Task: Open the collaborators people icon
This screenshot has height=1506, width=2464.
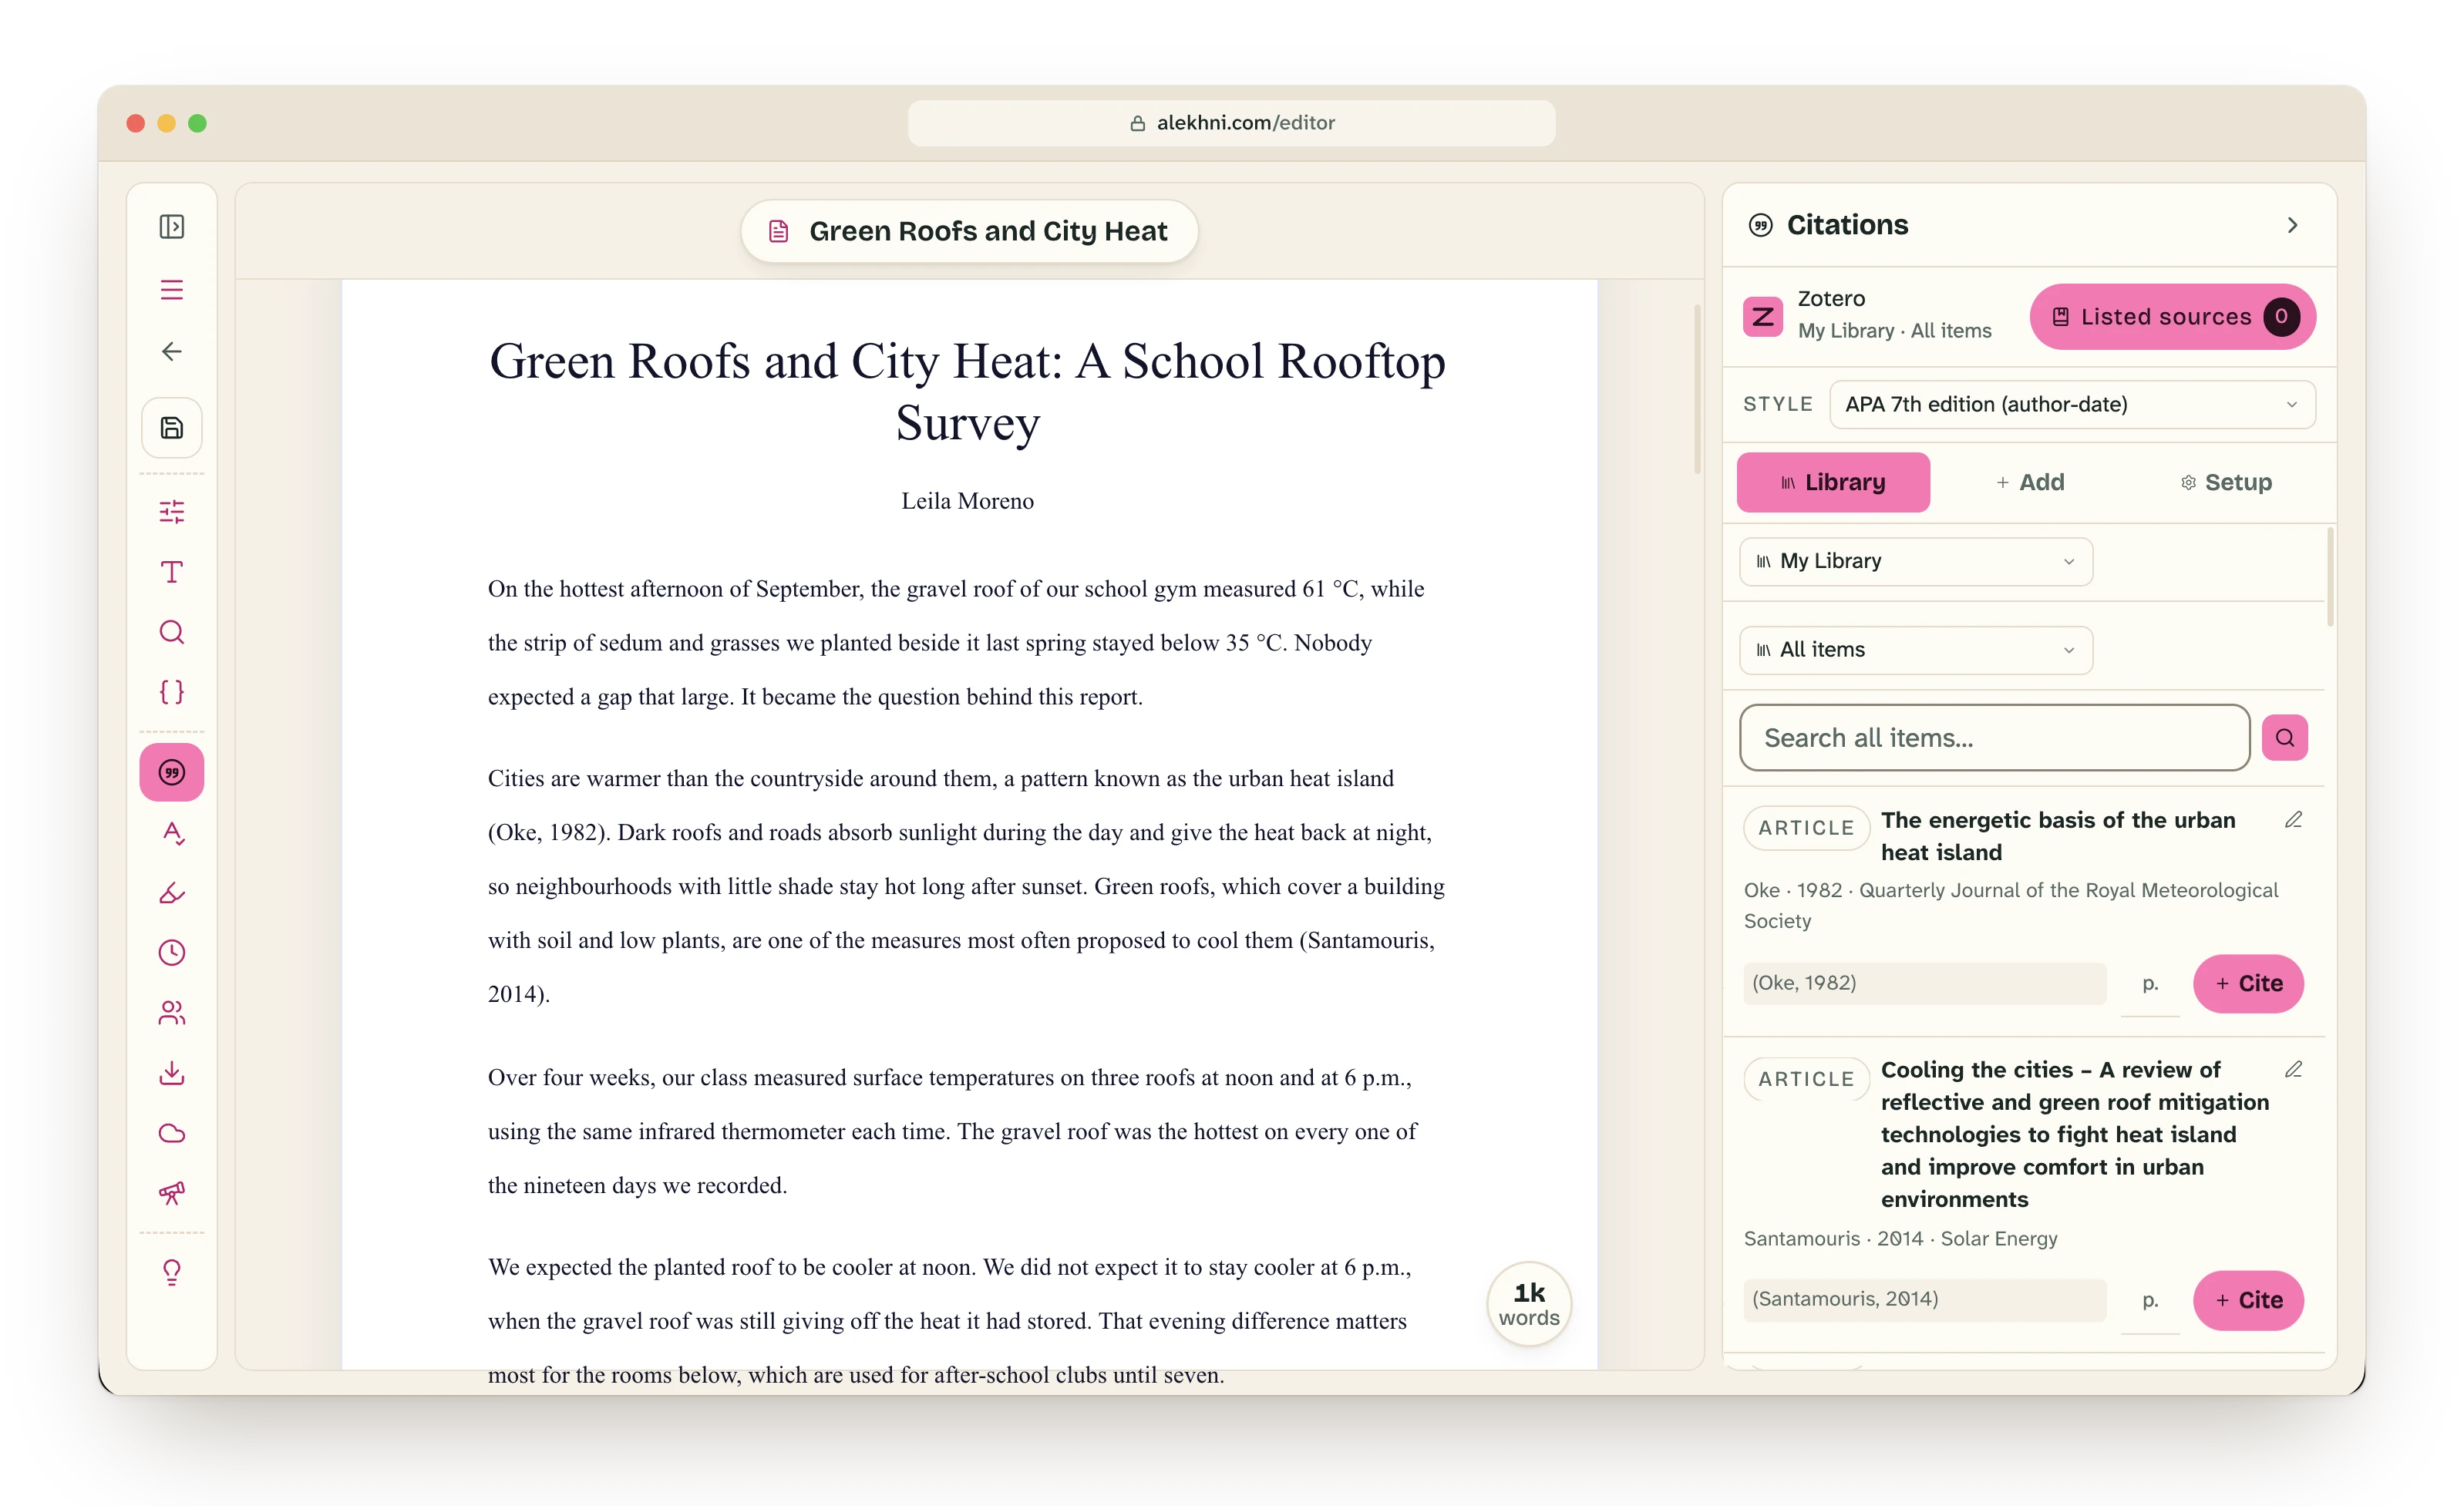Action: click(x=172, y=1013)
